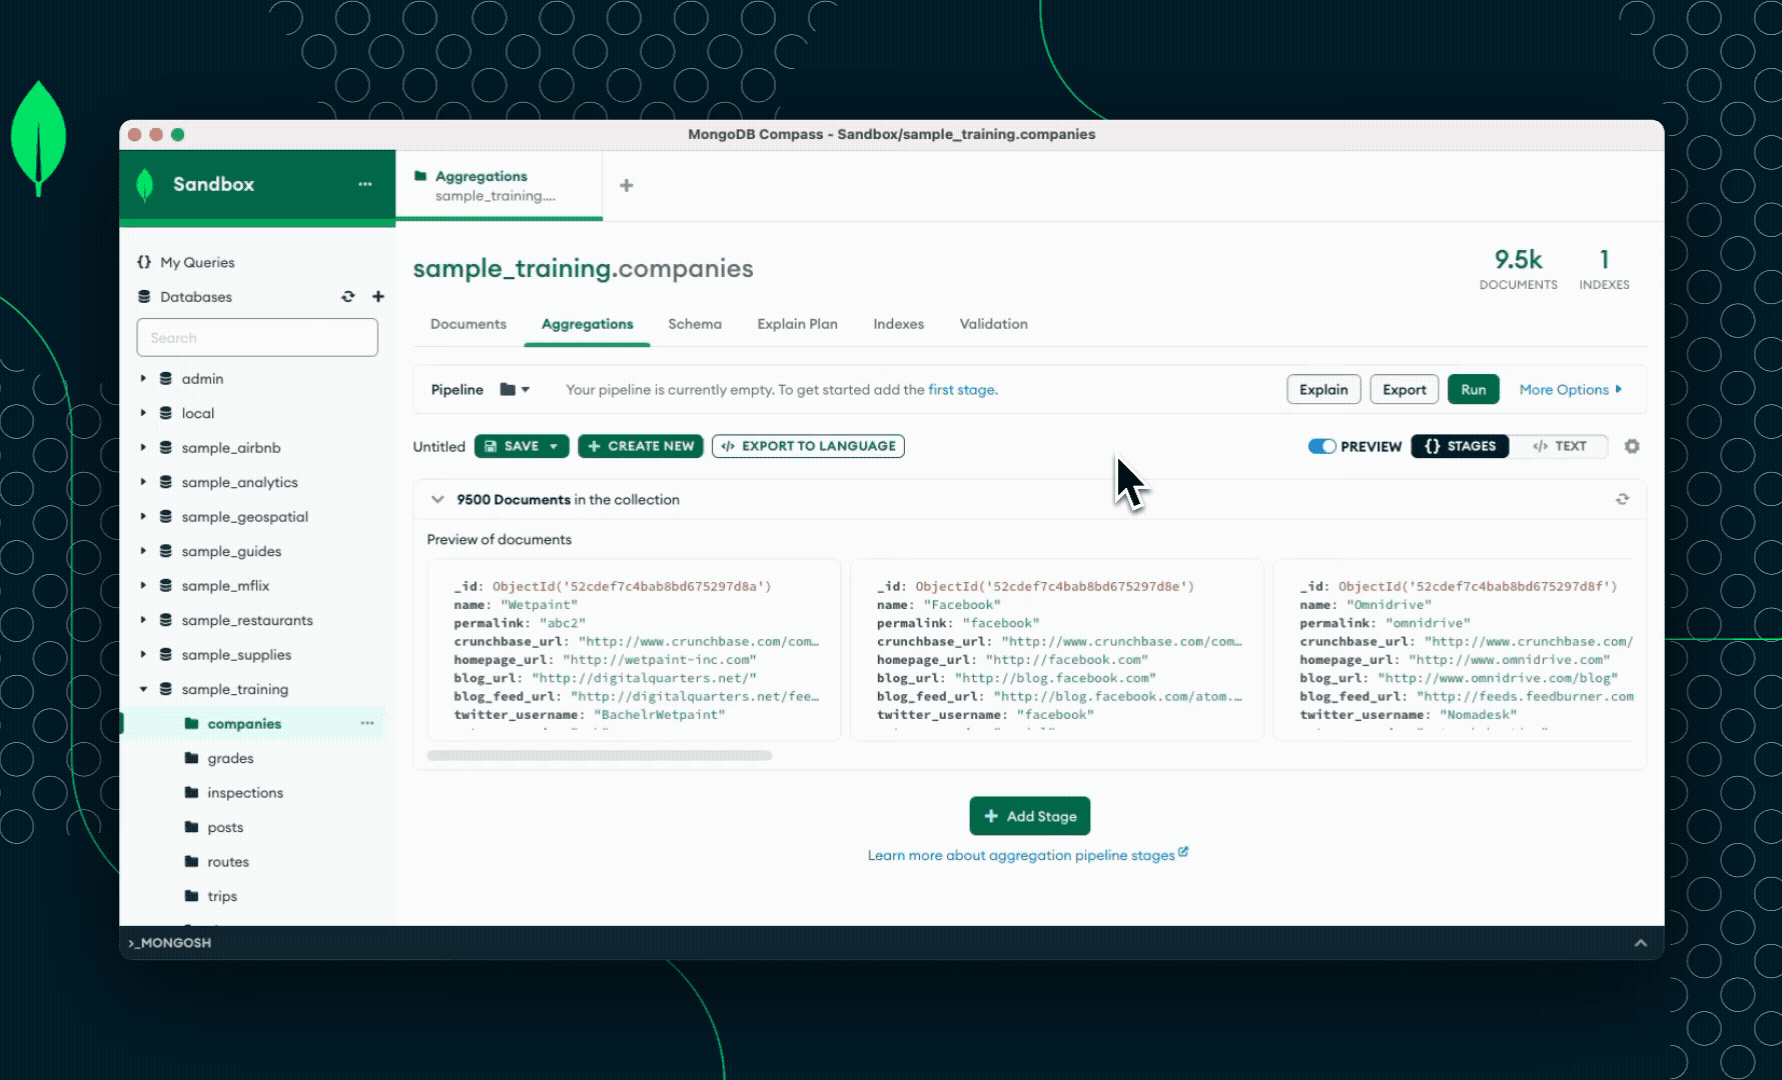Expand the local database tree
Viewport: 1782px width, 1080px height.
(143, 413)
